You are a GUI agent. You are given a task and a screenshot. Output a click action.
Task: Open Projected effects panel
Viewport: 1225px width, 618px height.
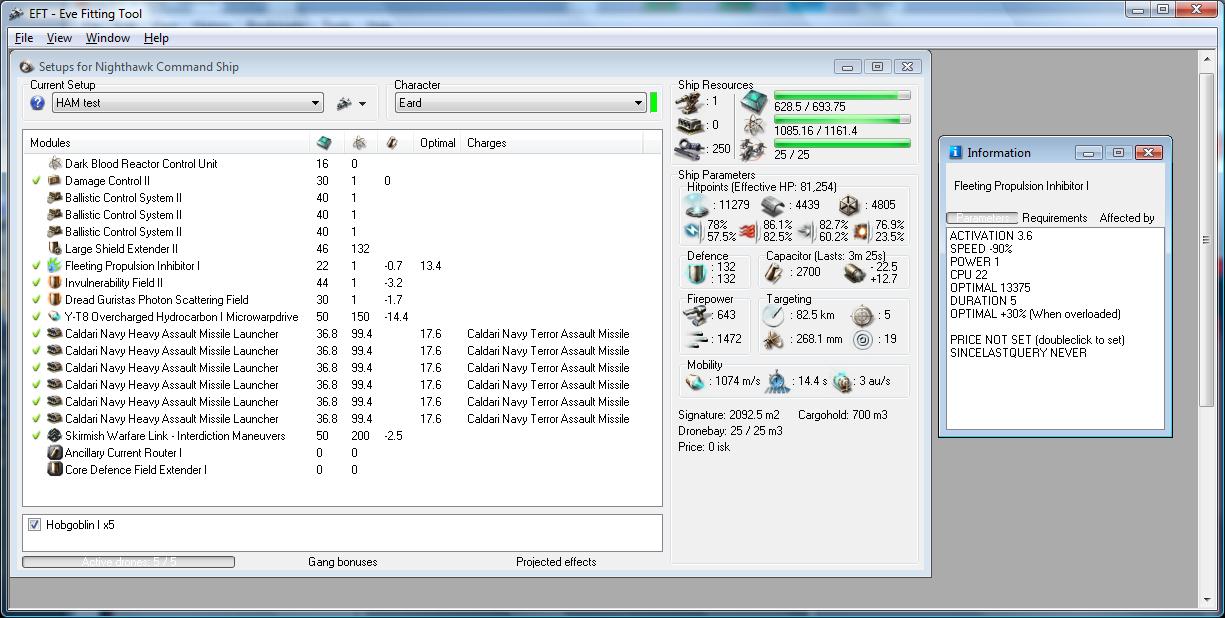[555, 562]
